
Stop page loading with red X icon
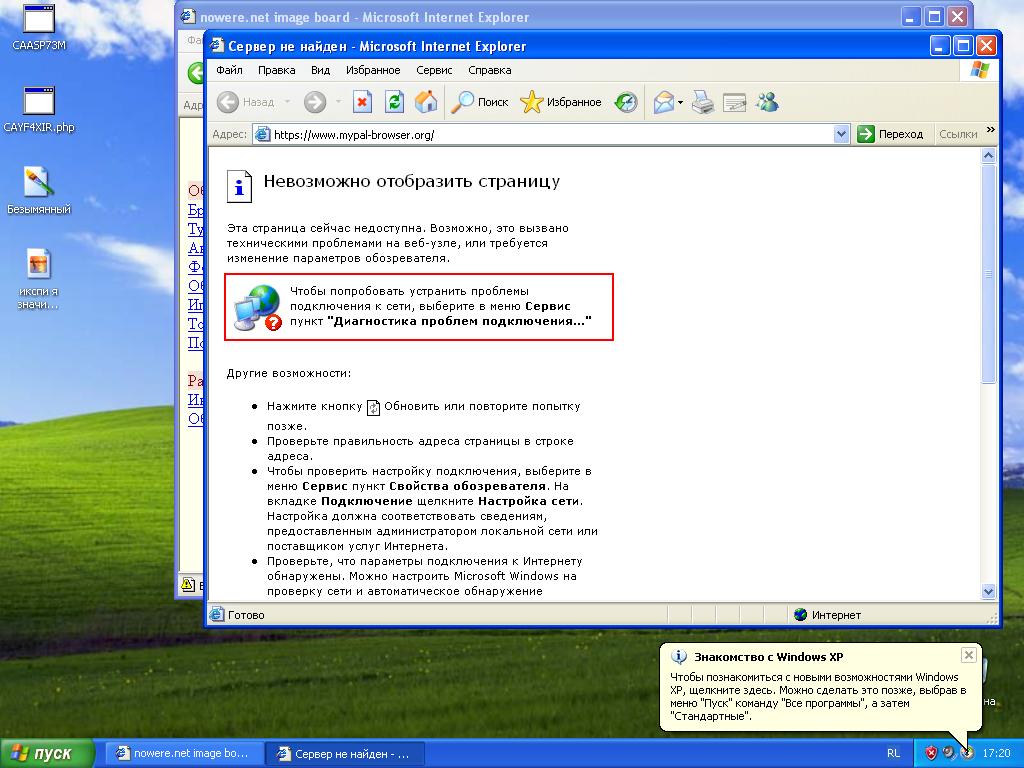click(362, 102)
